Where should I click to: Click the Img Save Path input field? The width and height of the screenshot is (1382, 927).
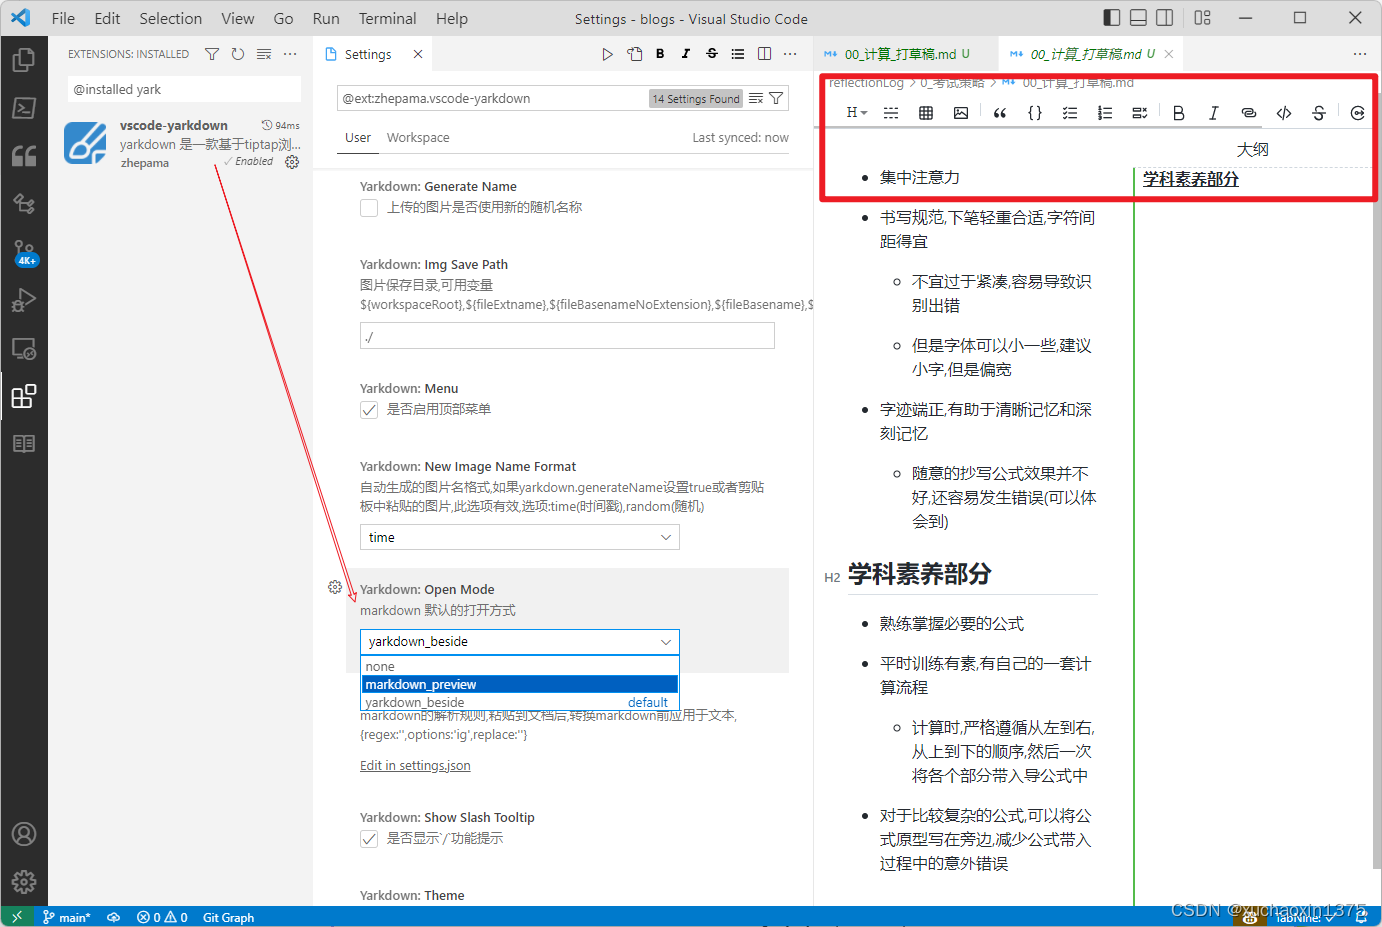567,336
